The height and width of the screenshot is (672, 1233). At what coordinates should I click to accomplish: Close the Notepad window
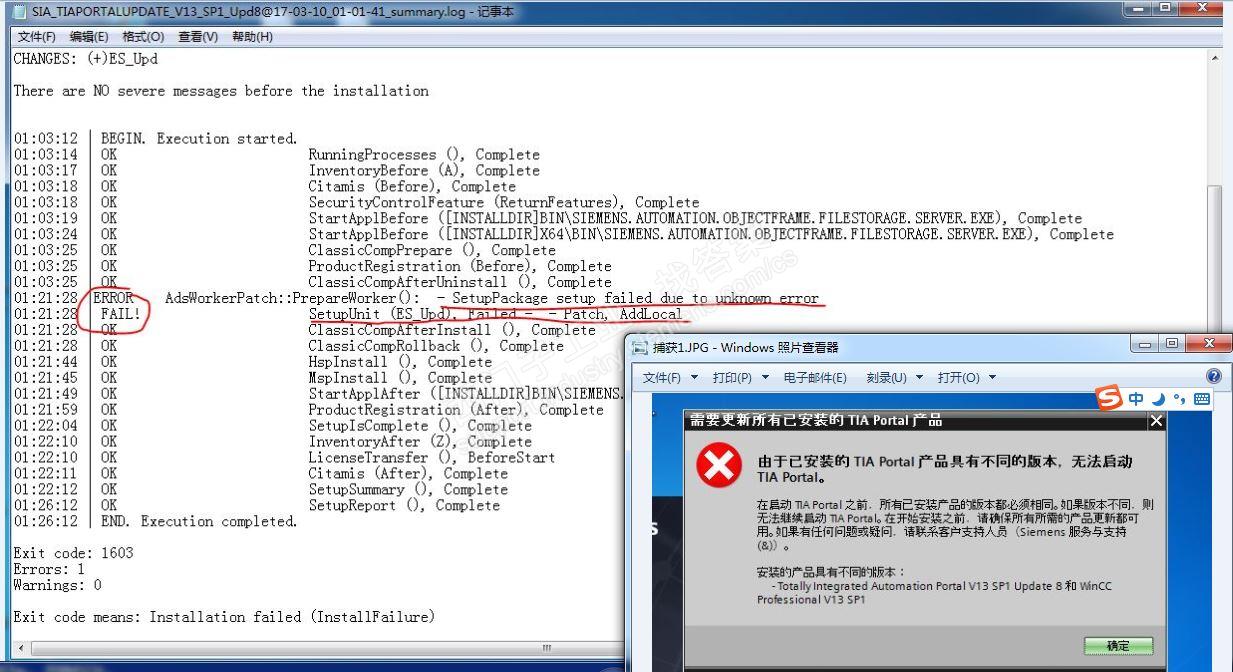point(1200,8)
